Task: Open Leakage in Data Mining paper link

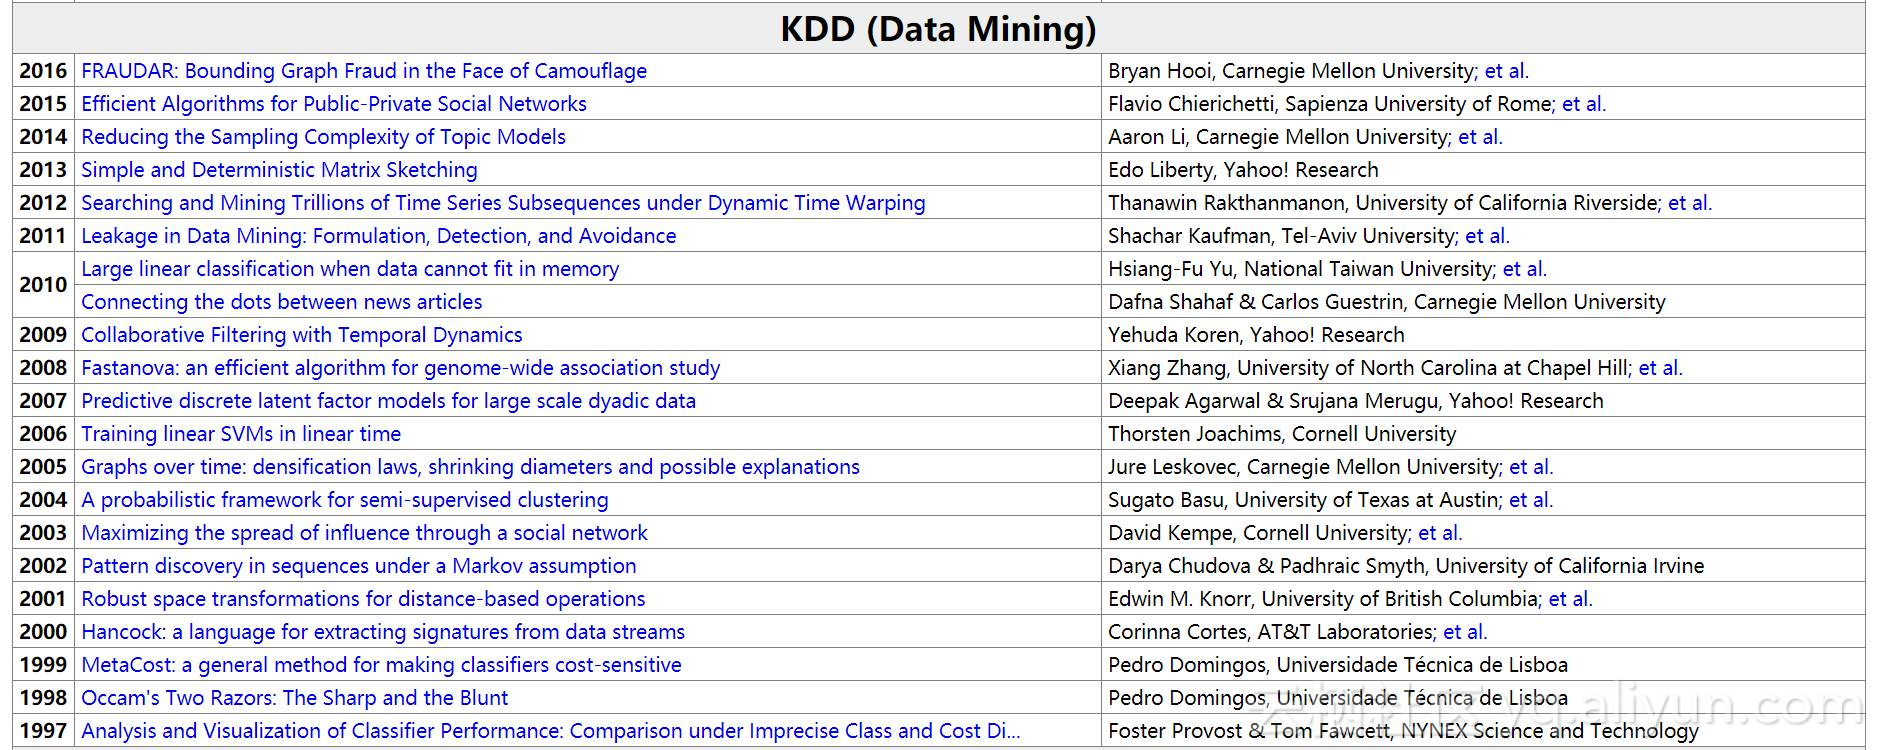Action: coord(378,236)
